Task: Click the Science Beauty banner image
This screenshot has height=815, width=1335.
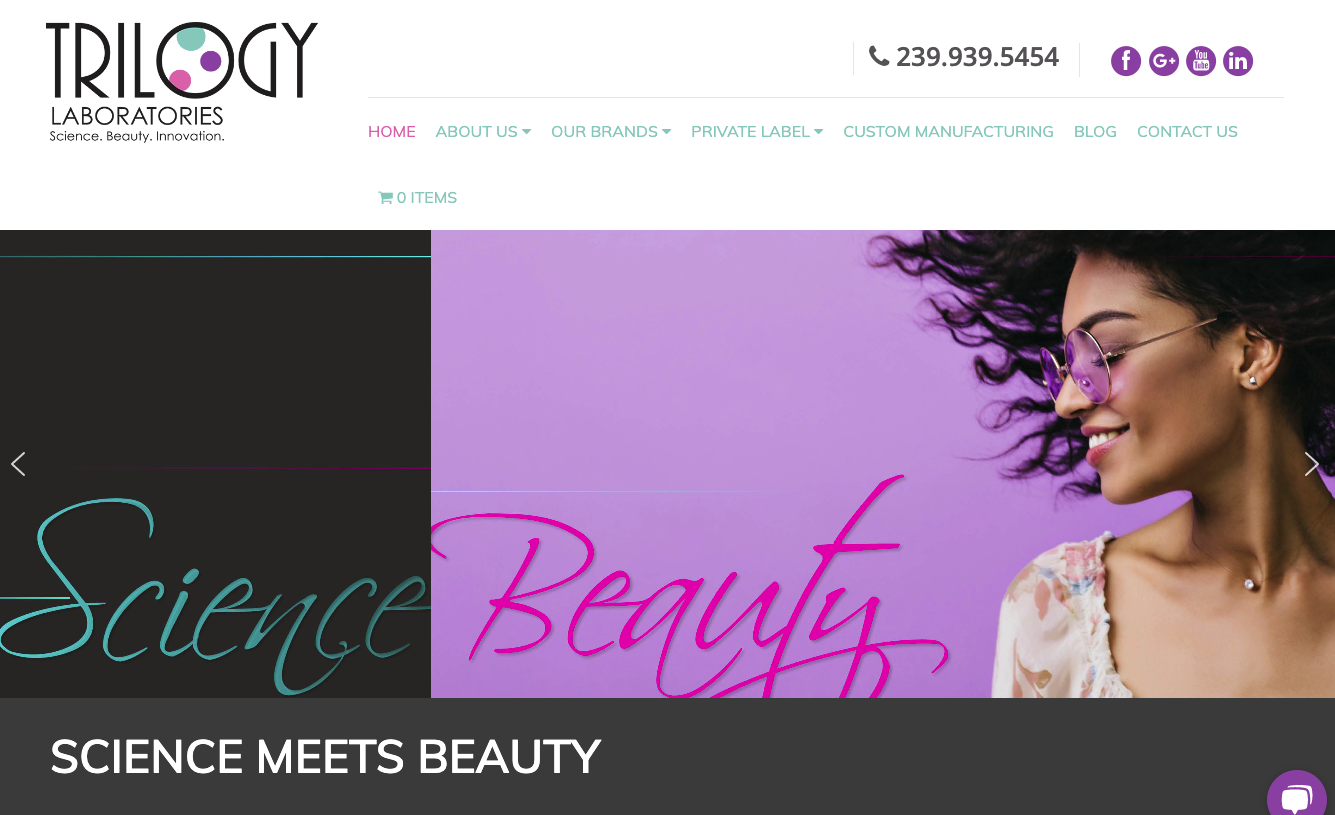Action: pos(667,464)
